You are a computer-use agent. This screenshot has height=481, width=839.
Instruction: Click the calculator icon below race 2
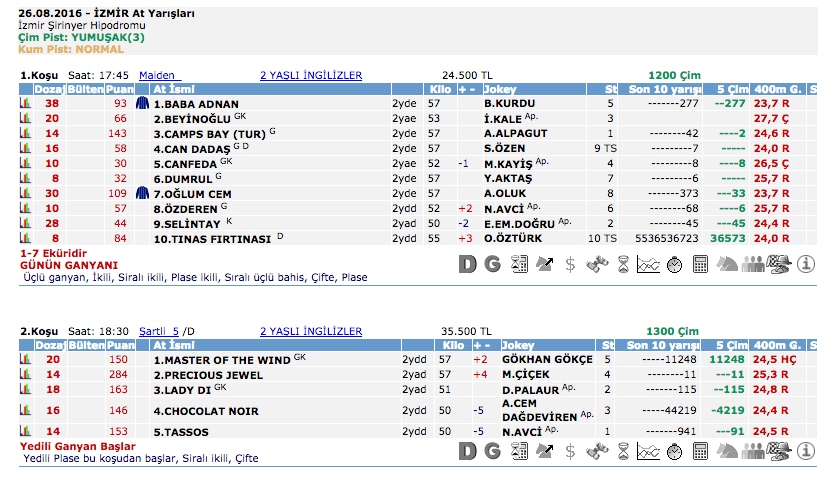(700, 451)
